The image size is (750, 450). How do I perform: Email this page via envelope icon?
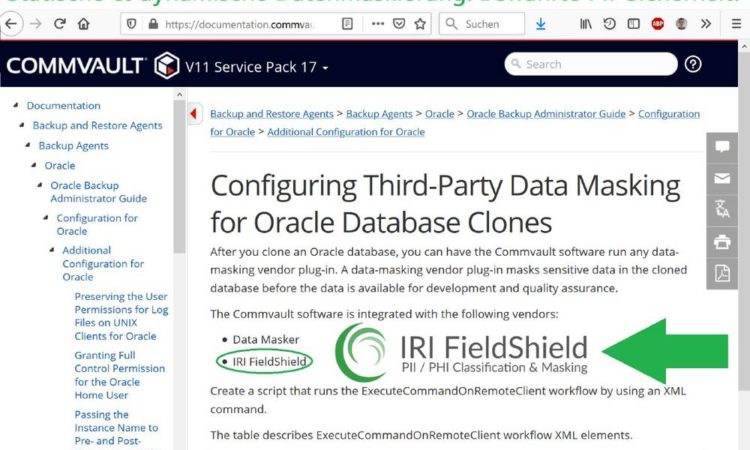722,179
